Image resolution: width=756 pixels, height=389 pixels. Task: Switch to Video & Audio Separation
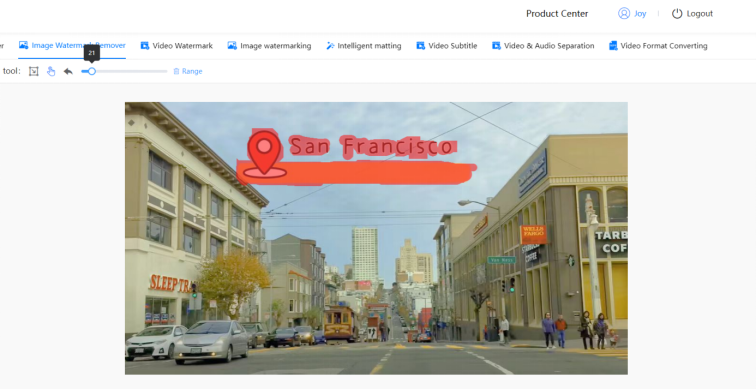pyautogui.click(x=543, y=46)
